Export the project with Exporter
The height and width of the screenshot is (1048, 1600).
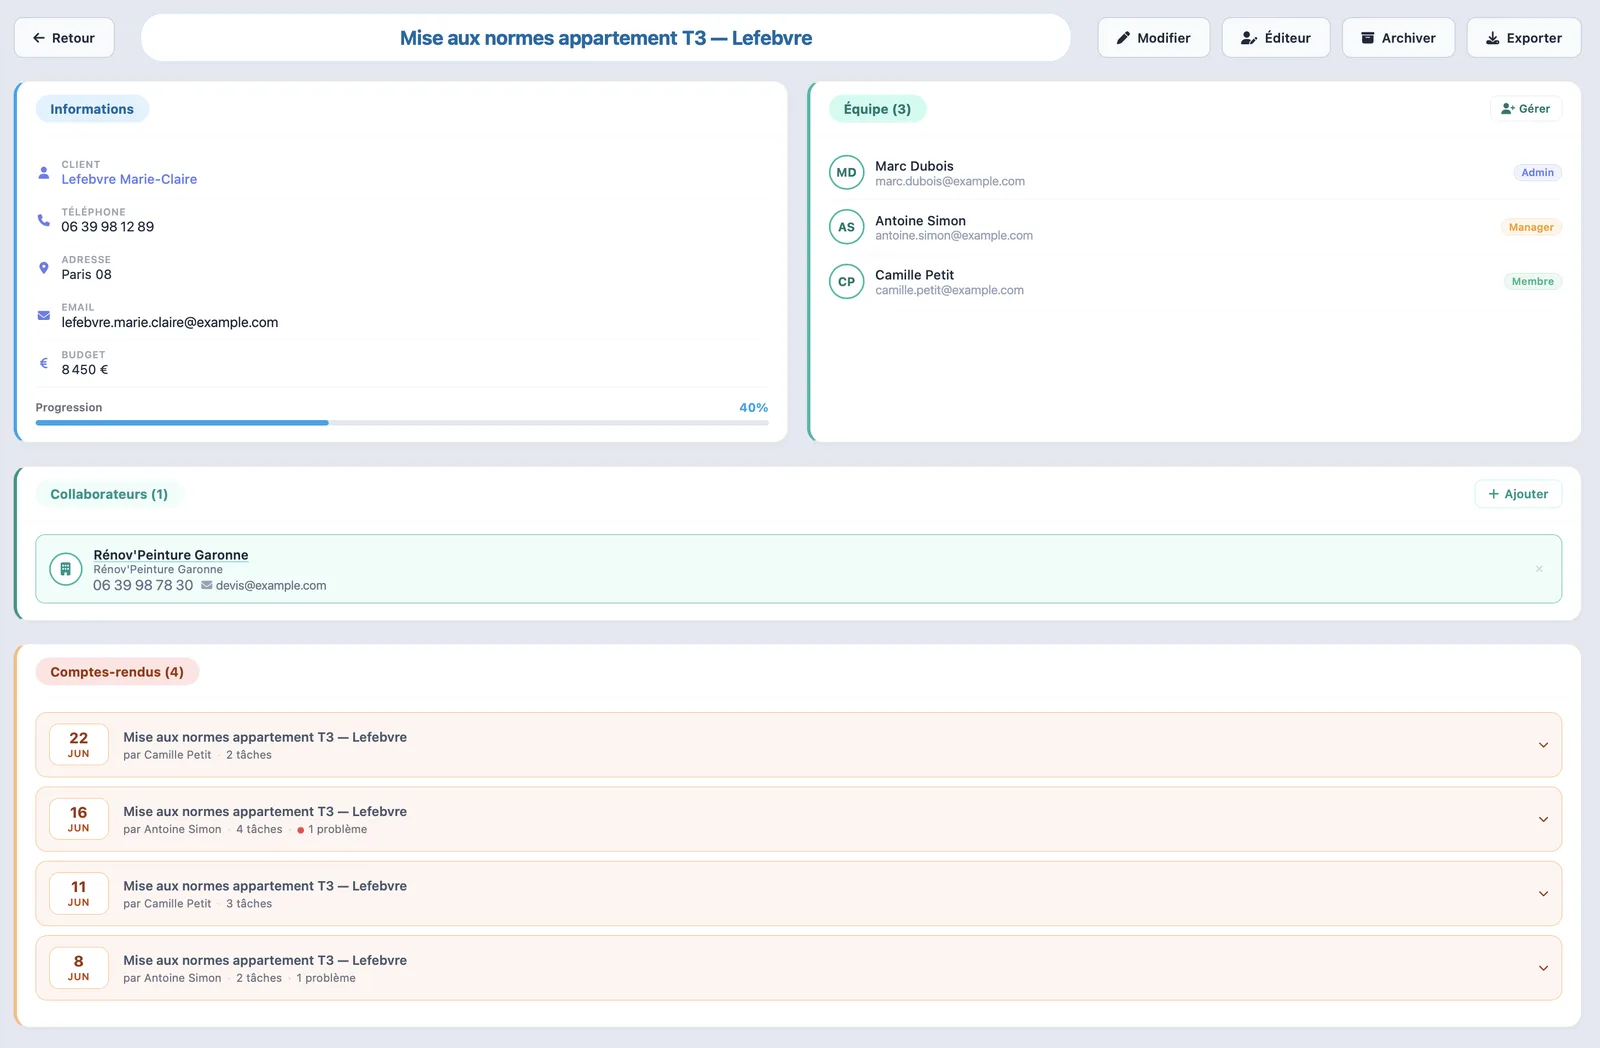pos(1524,38)
